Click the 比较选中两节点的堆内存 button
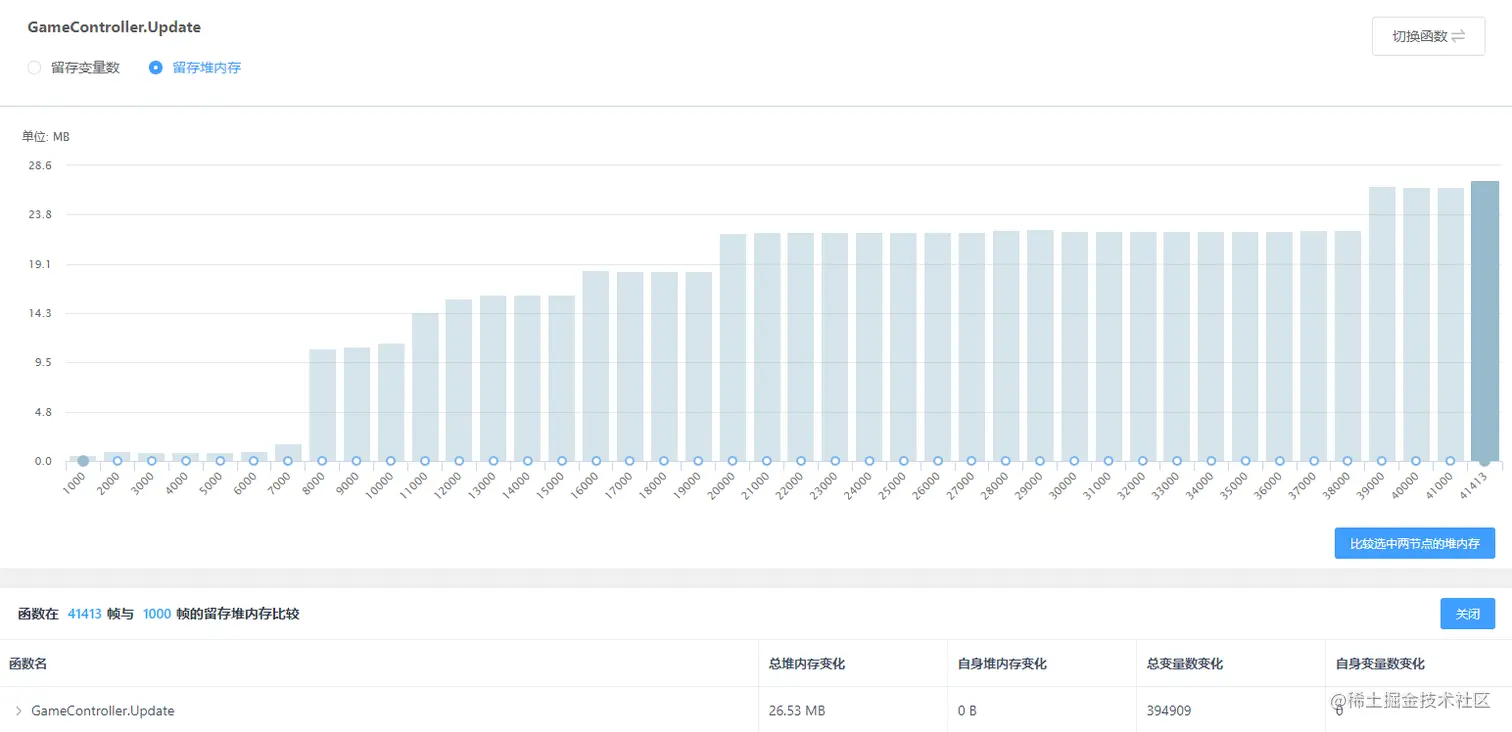This screenshot has width=1512, height=732. point(1414,543)
